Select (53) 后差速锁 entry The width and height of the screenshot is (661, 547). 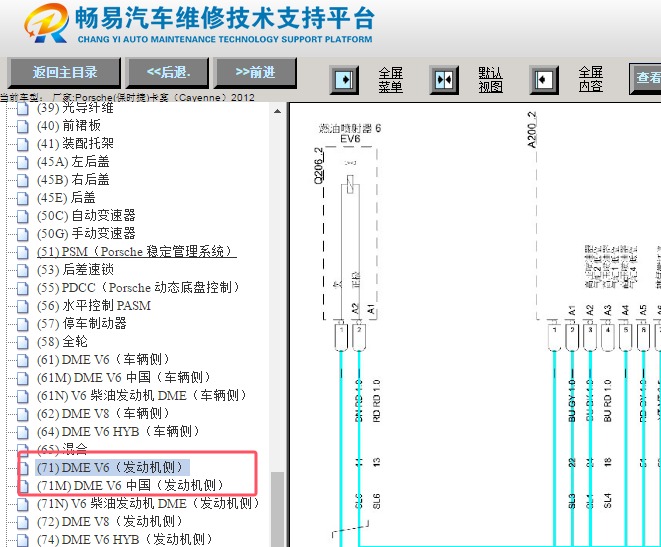coord(75,270)
